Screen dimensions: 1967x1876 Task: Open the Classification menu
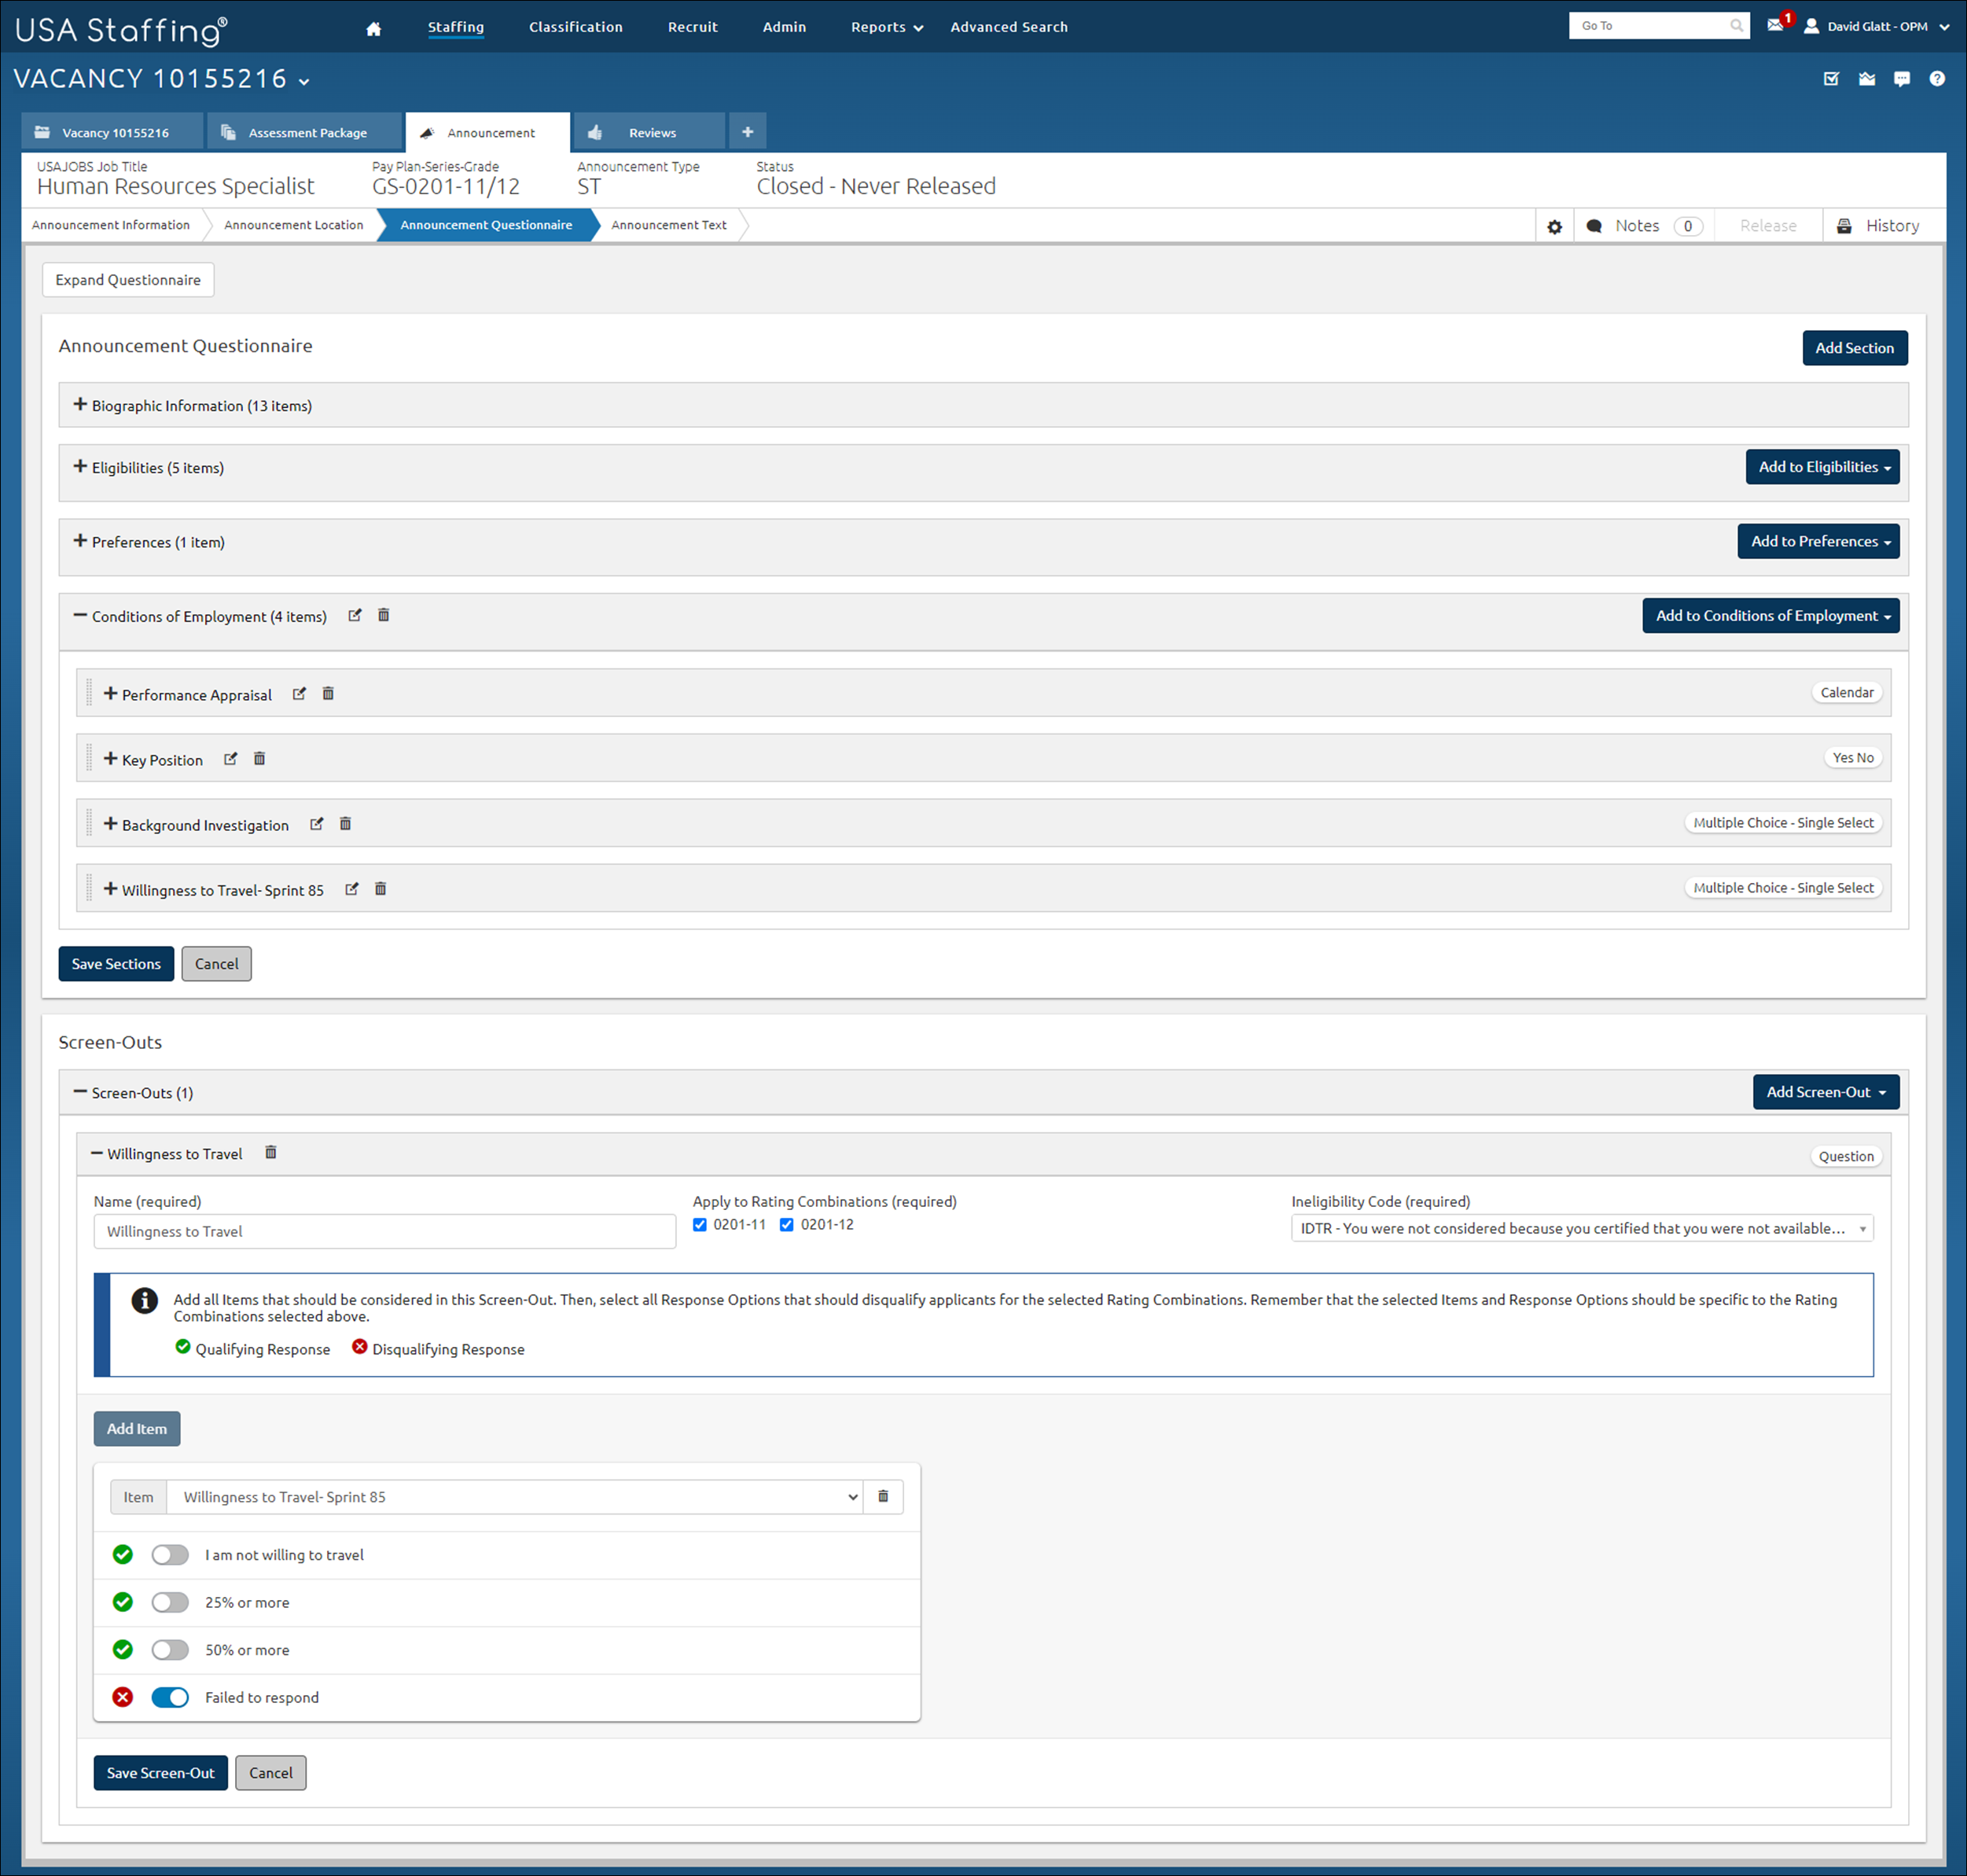tap(576, 27)
